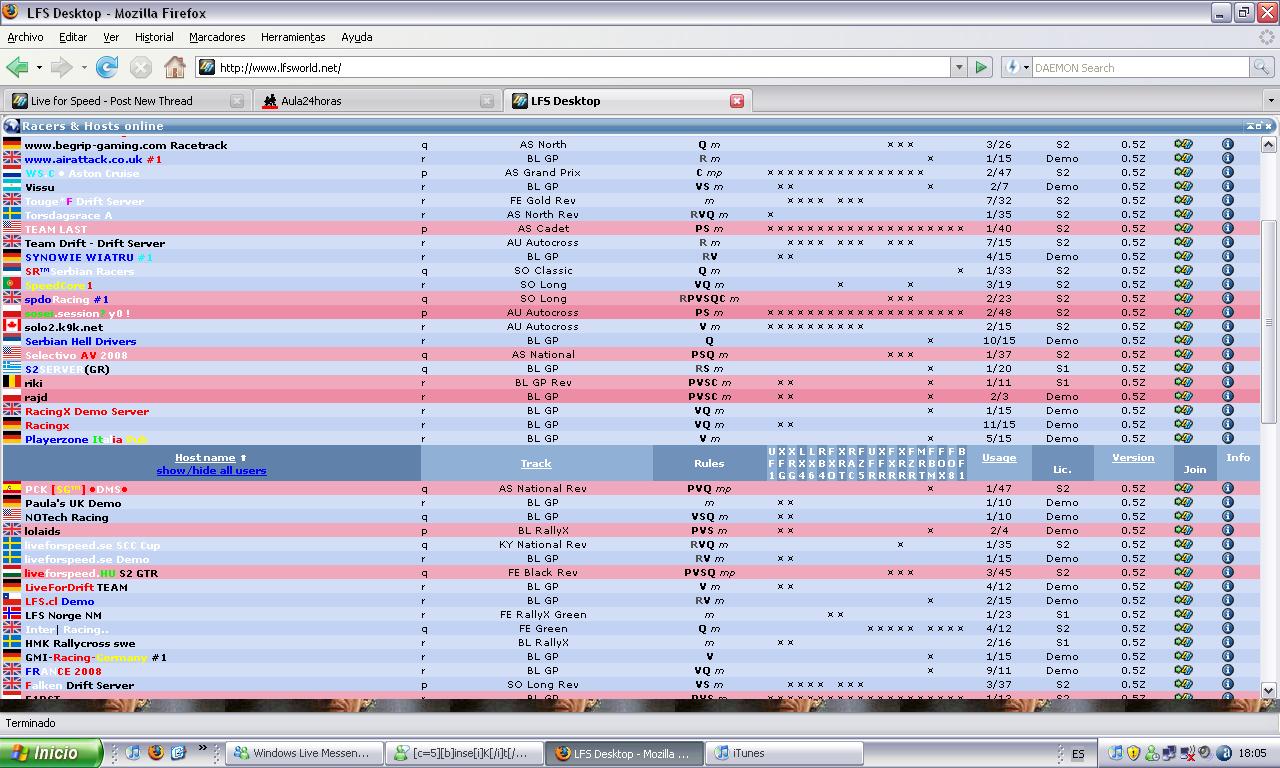
Task: Join the www.begrip-gaming.com Racetrack host
Action: click(x=1183, y=145)
